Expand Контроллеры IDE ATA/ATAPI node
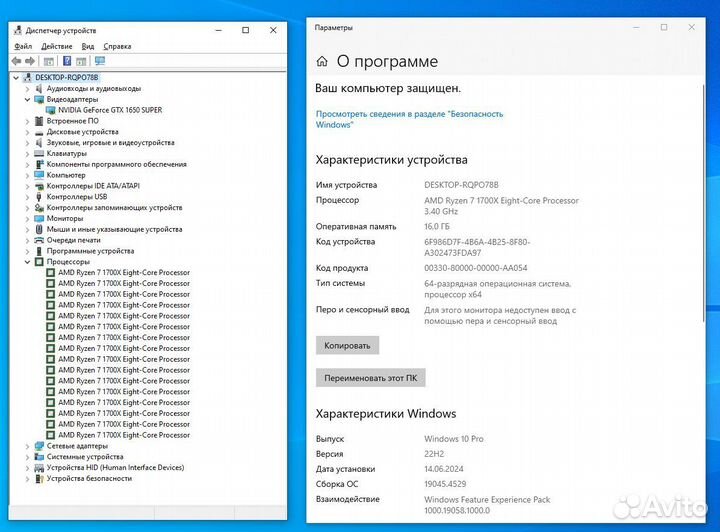The height and width of the screenshot is (532, 720). (x=28, y=186)
